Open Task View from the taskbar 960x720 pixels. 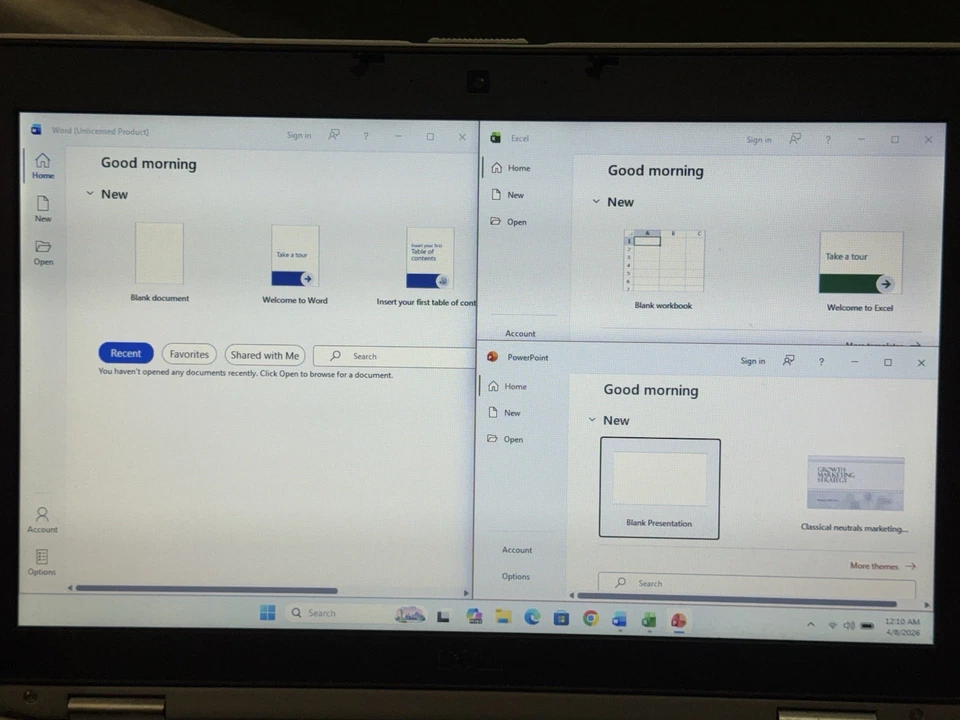point(443,617)
